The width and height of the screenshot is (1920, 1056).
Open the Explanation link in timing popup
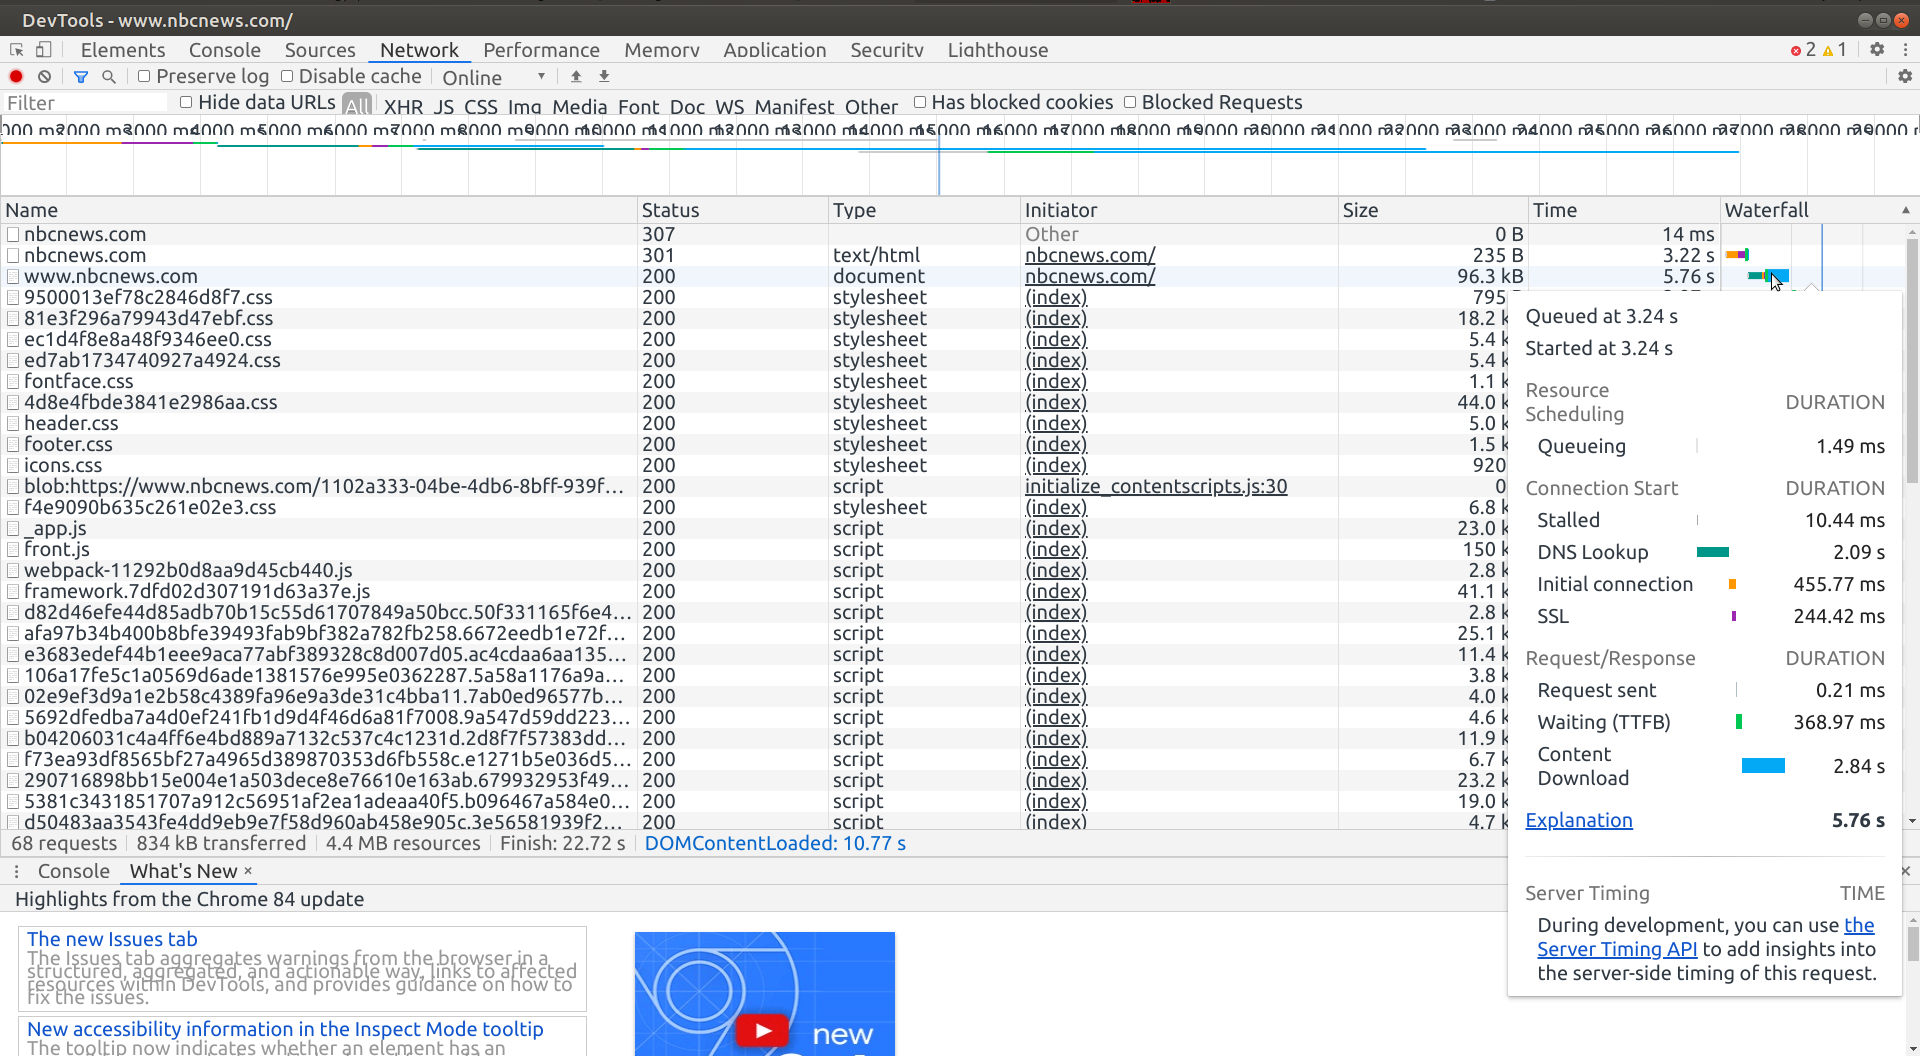[x=1579, y=820]
